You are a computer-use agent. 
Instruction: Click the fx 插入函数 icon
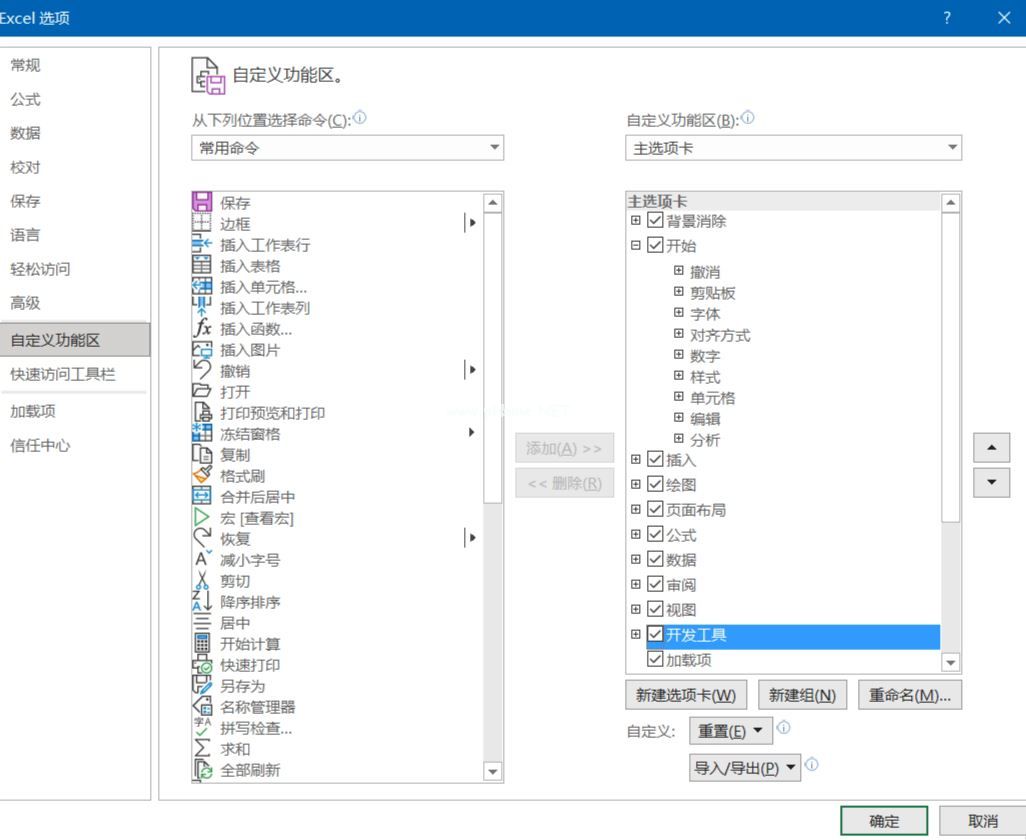point(202,328)
